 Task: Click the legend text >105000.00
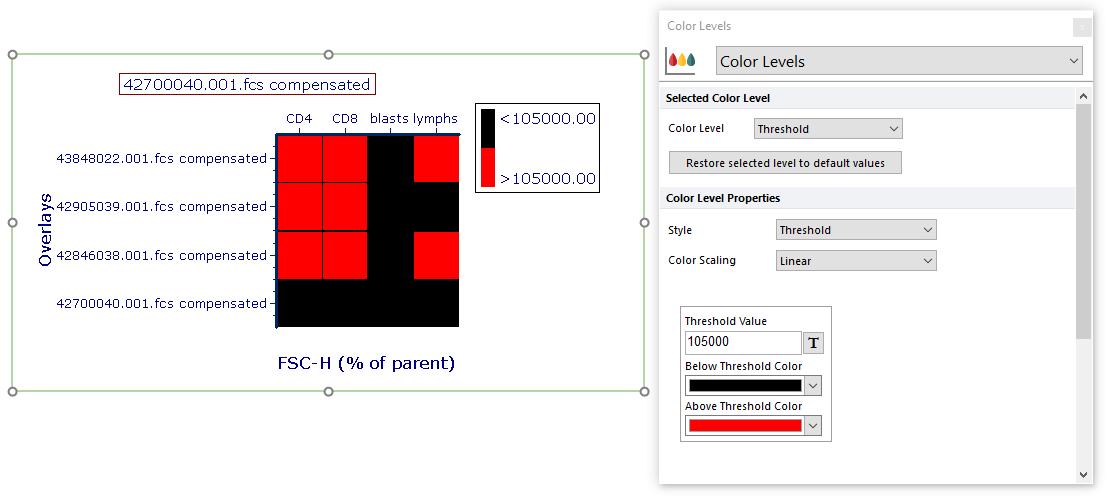coord(548,178)
